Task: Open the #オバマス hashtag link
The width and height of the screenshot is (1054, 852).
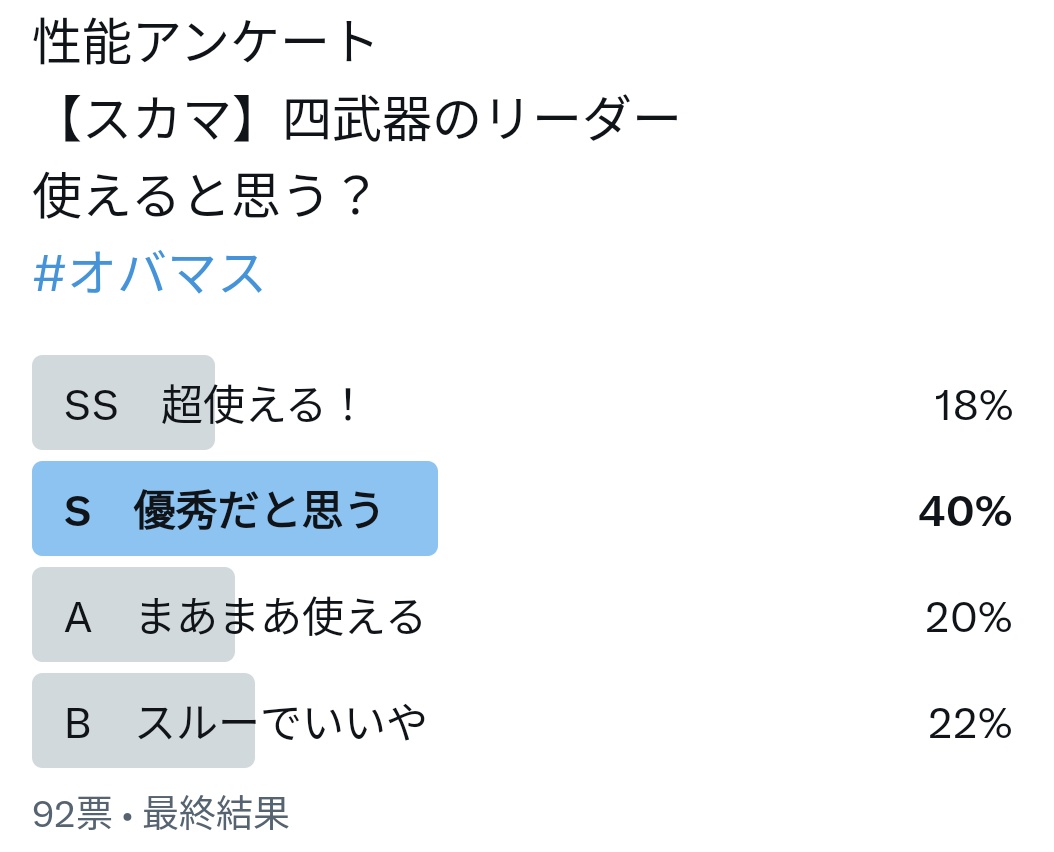Action: (x=148, y=273)
